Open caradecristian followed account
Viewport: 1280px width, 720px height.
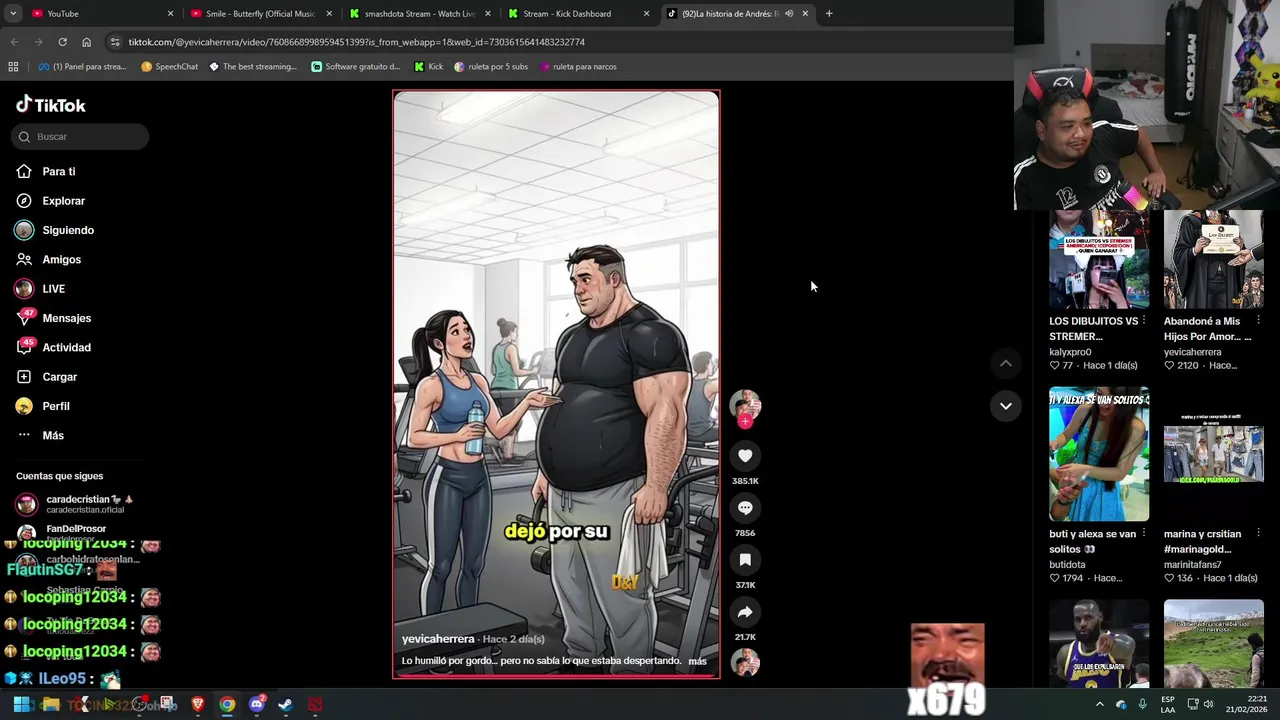pos(75,504)
